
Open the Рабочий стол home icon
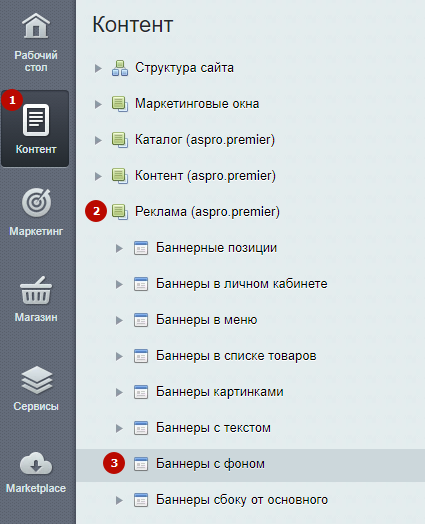coord(36,26)
